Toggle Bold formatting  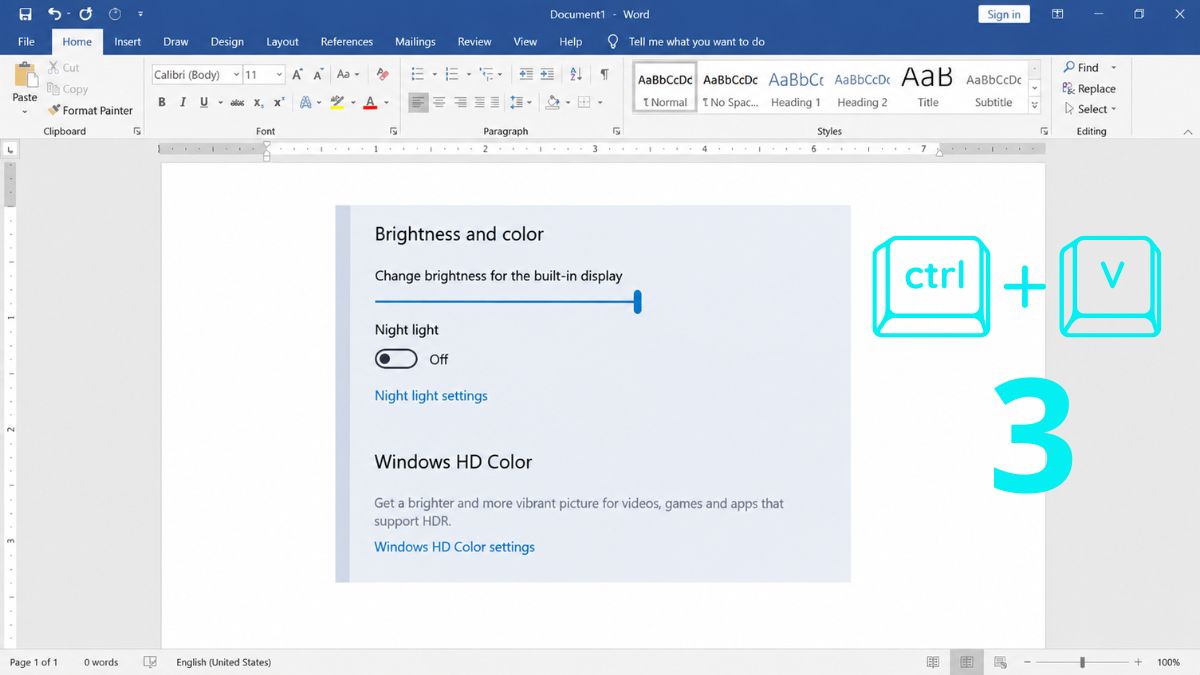coord(162,102)
